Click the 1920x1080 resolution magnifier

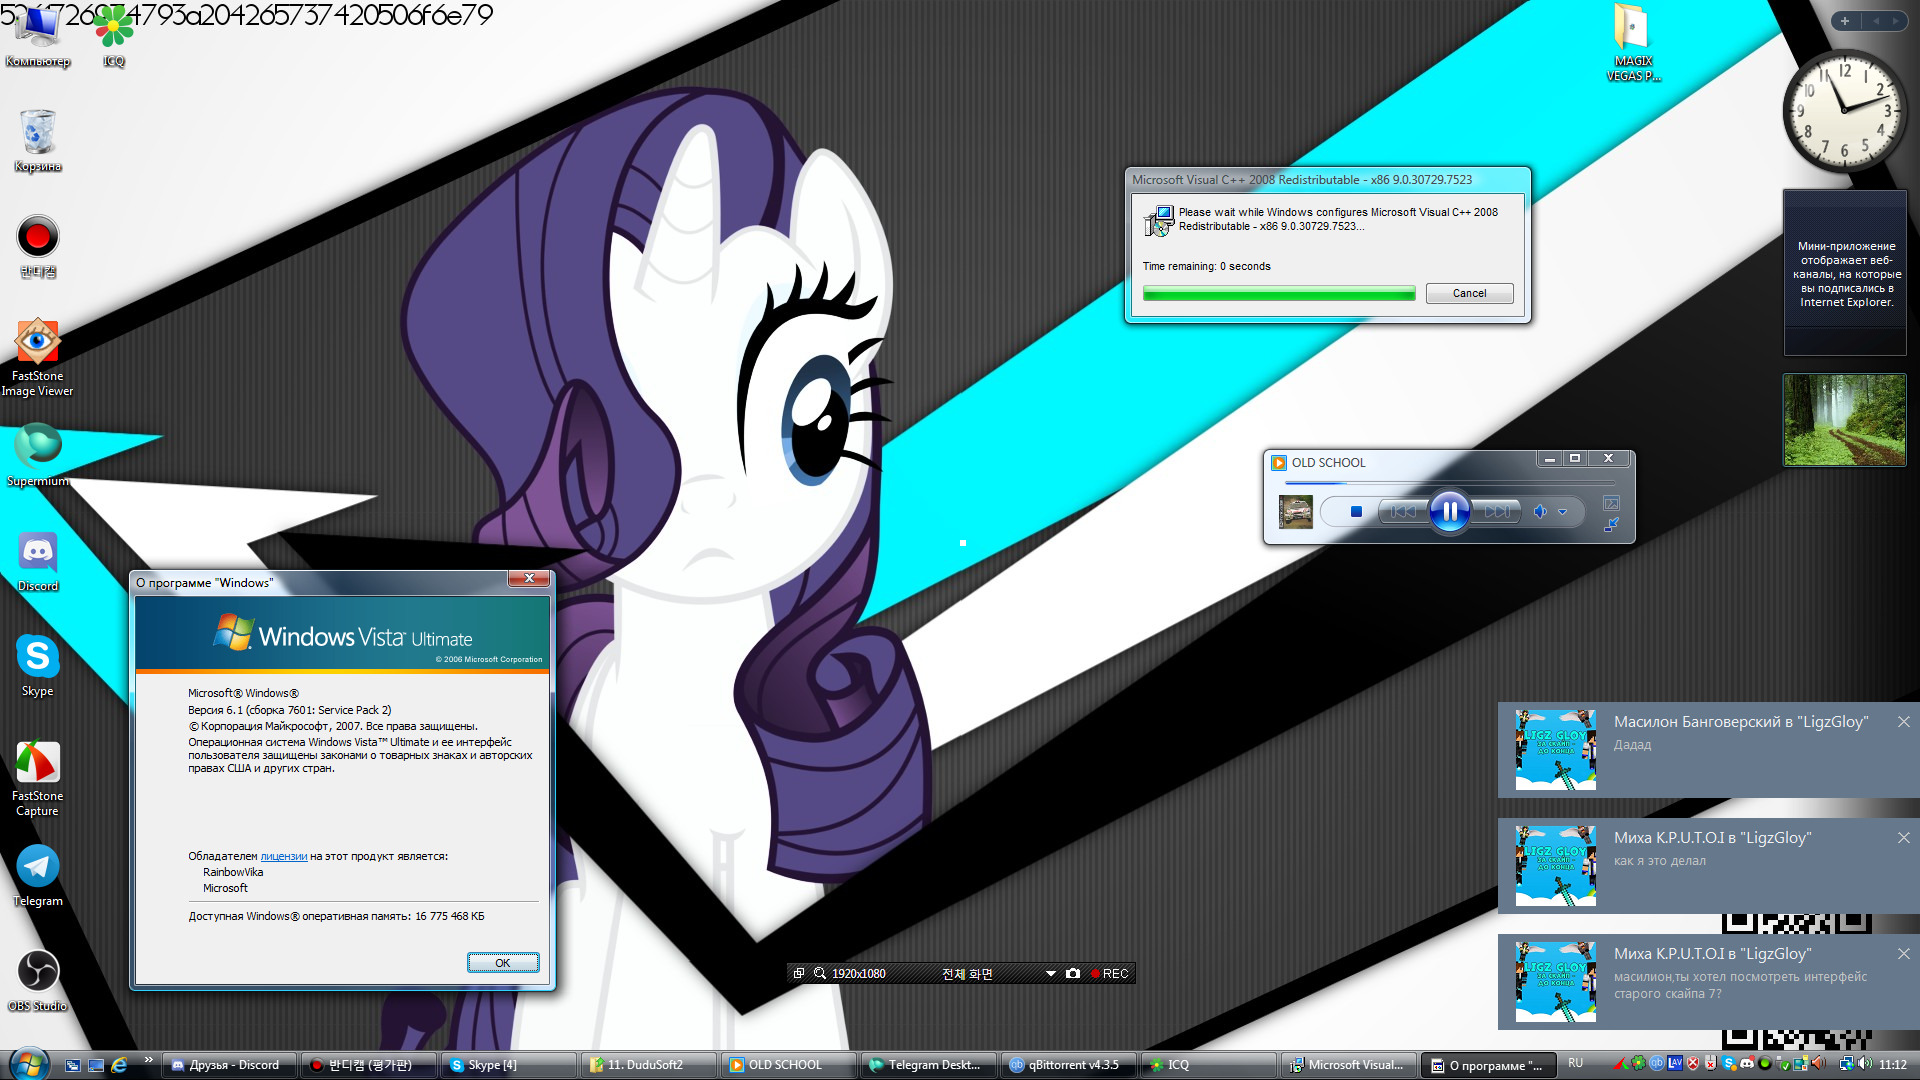(x=820, y=974)
